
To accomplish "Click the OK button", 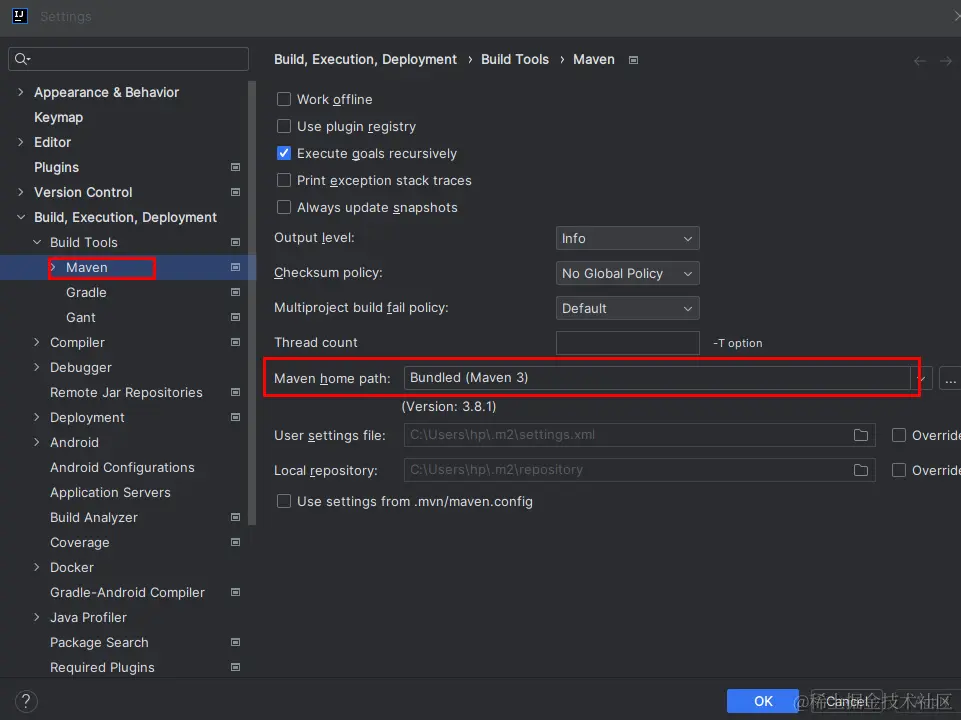I will coord(763,701).
